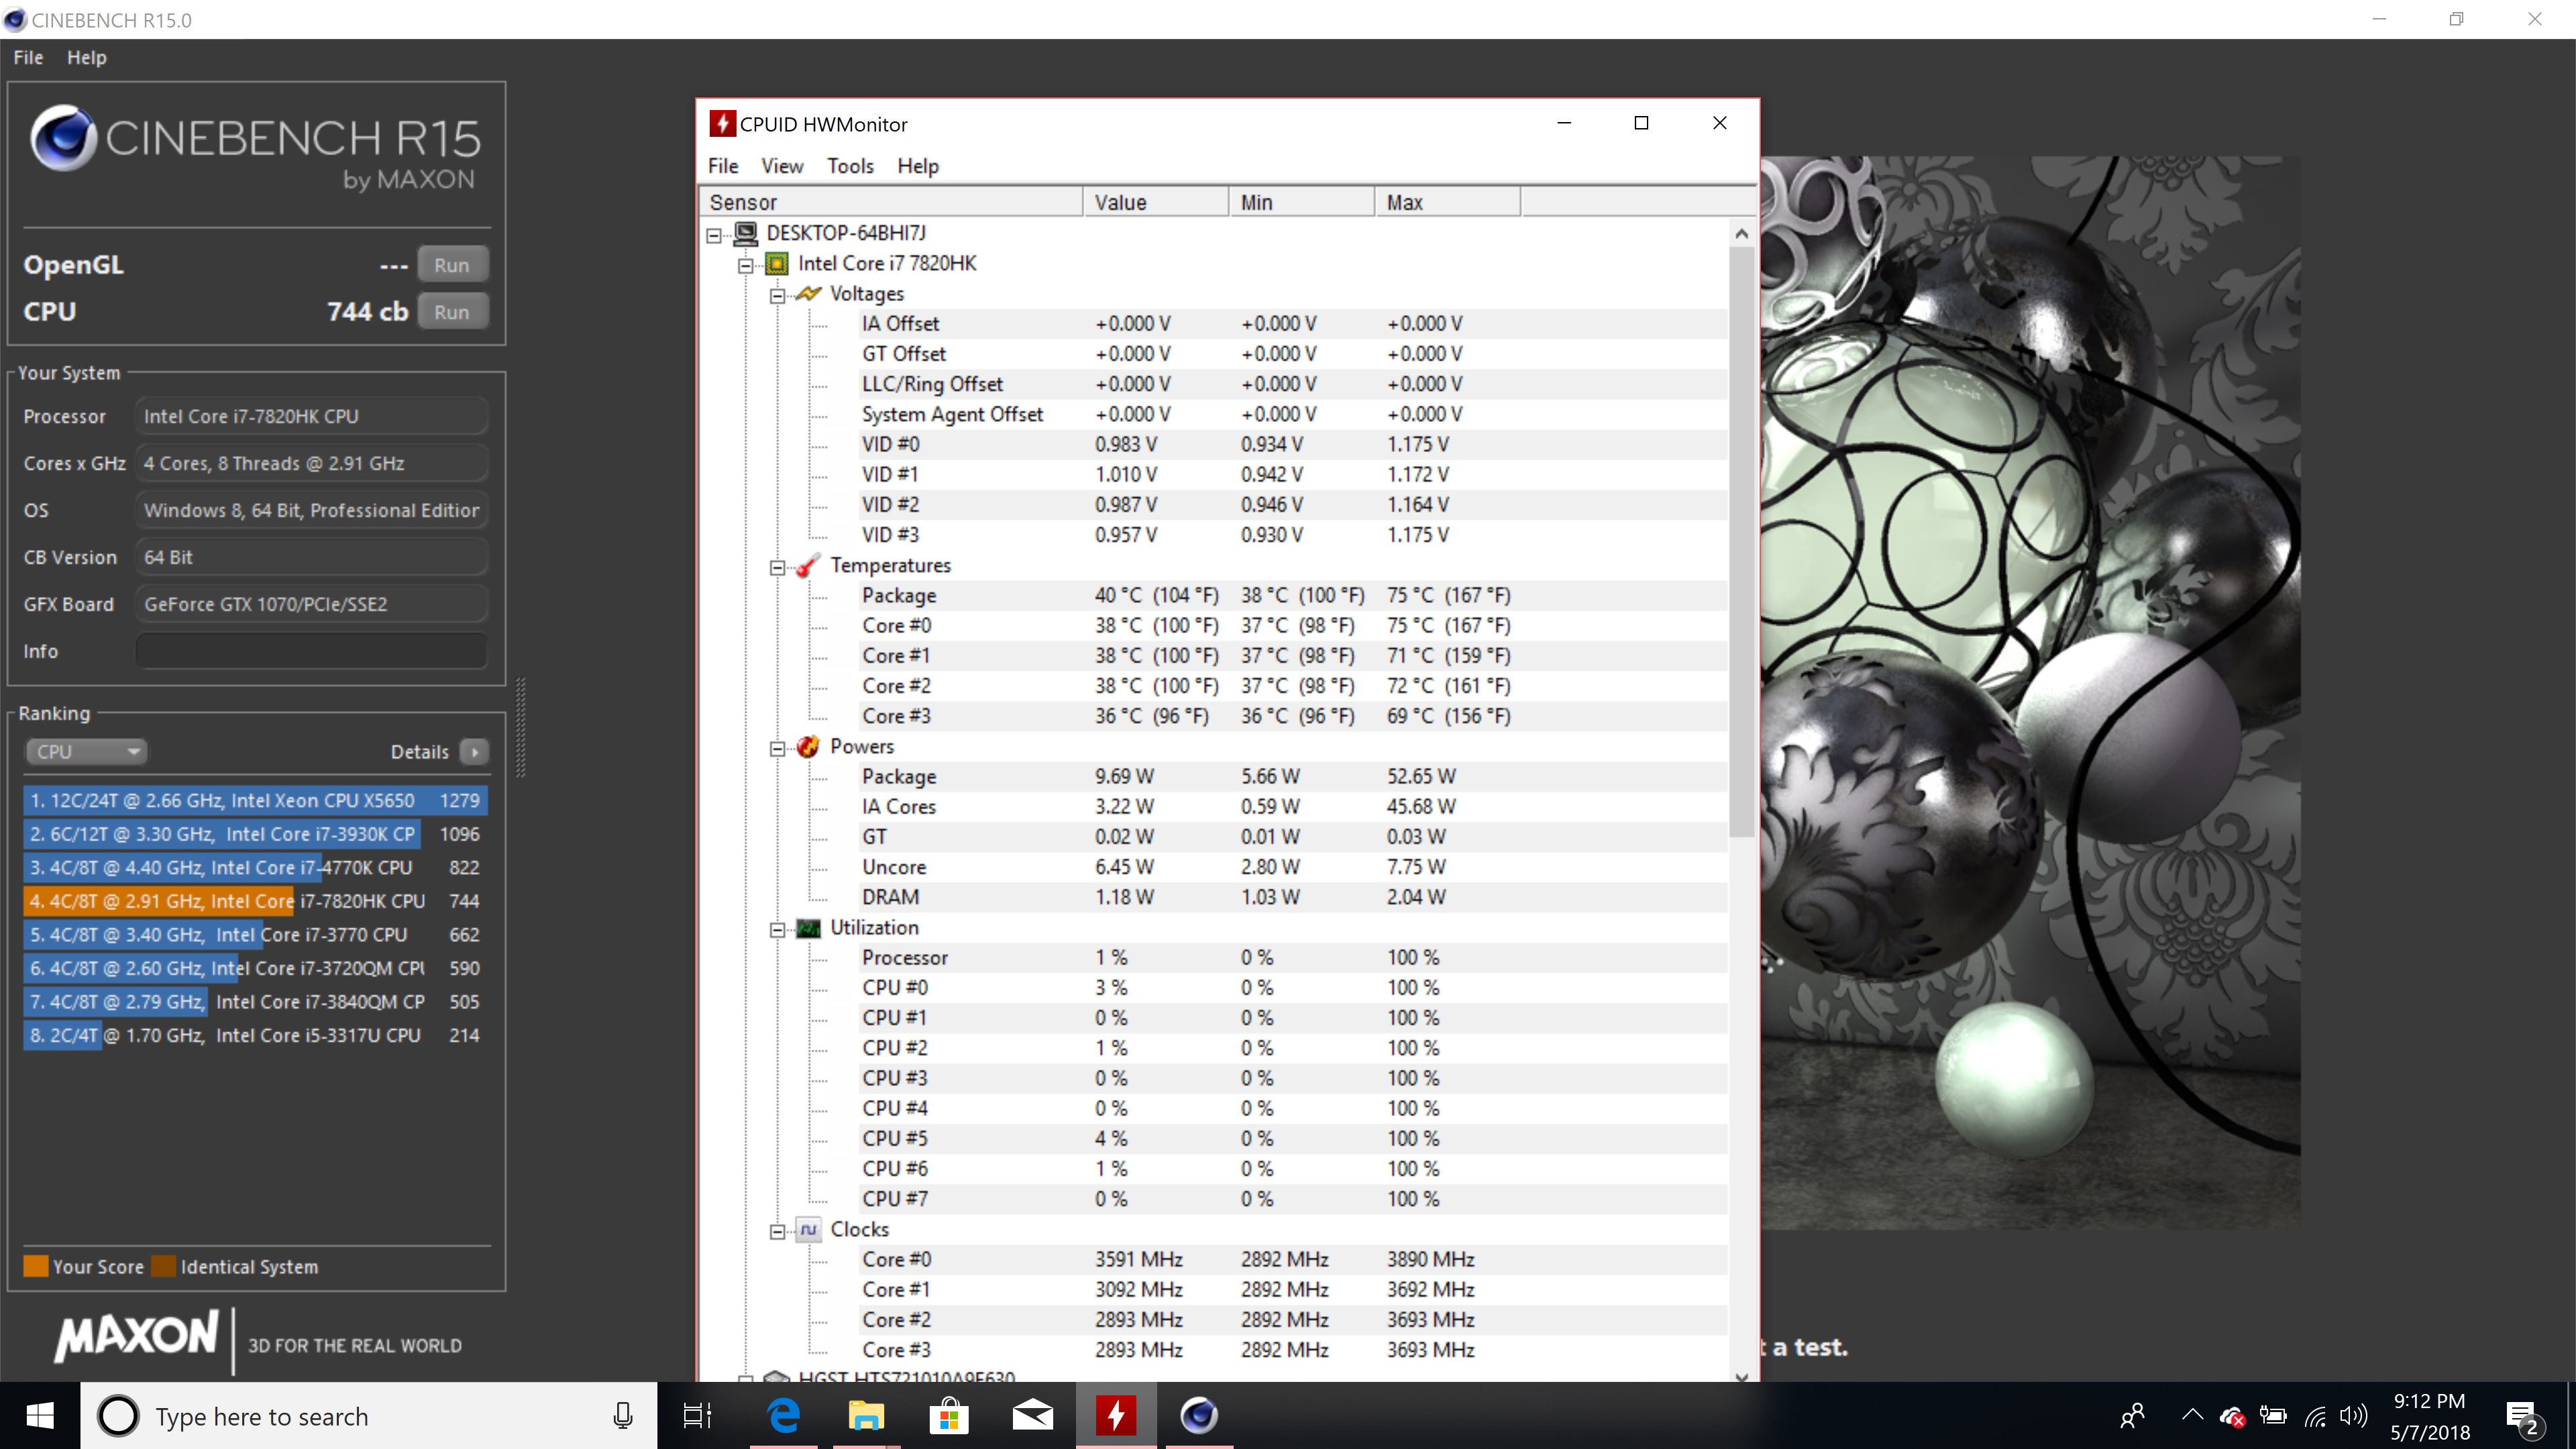Select ranking entry Intel Xeon CPU X5650
Screen dimensions: 2576x1449
coord(256,800)
